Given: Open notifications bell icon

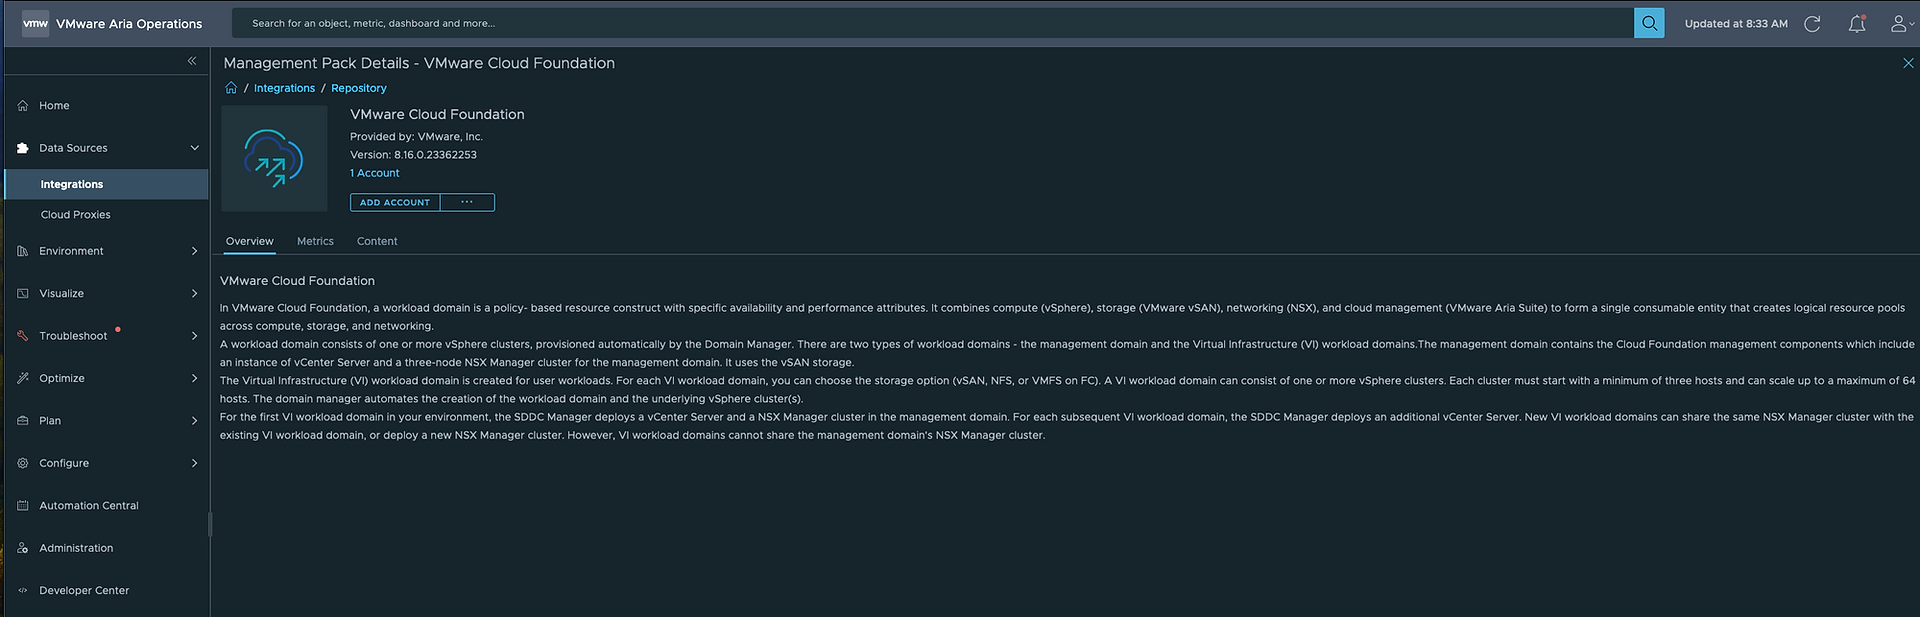Looking at the screenshot, I should pos(1857,24).
